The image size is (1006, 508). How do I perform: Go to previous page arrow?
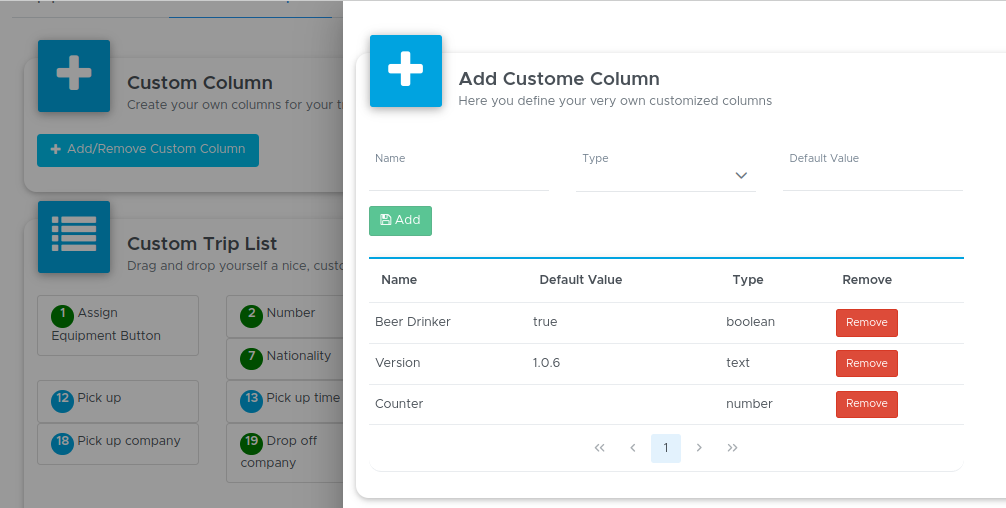point(633,448)
